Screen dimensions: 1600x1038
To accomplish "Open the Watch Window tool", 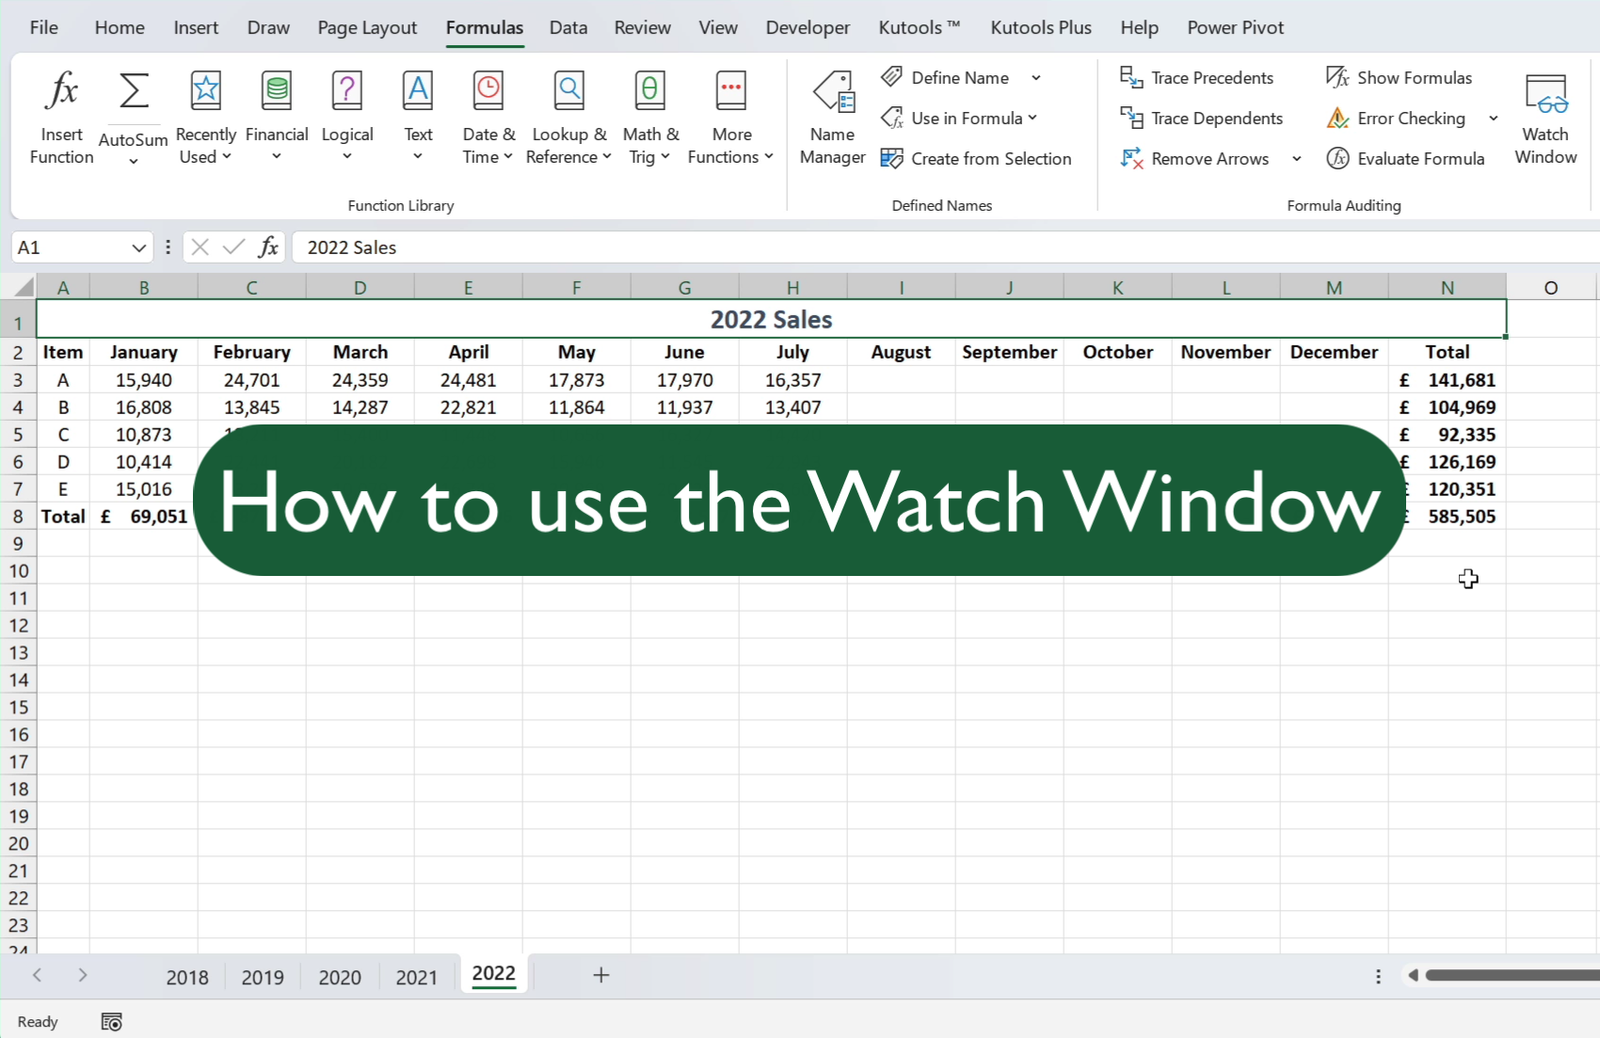I will click(1545, 118).
